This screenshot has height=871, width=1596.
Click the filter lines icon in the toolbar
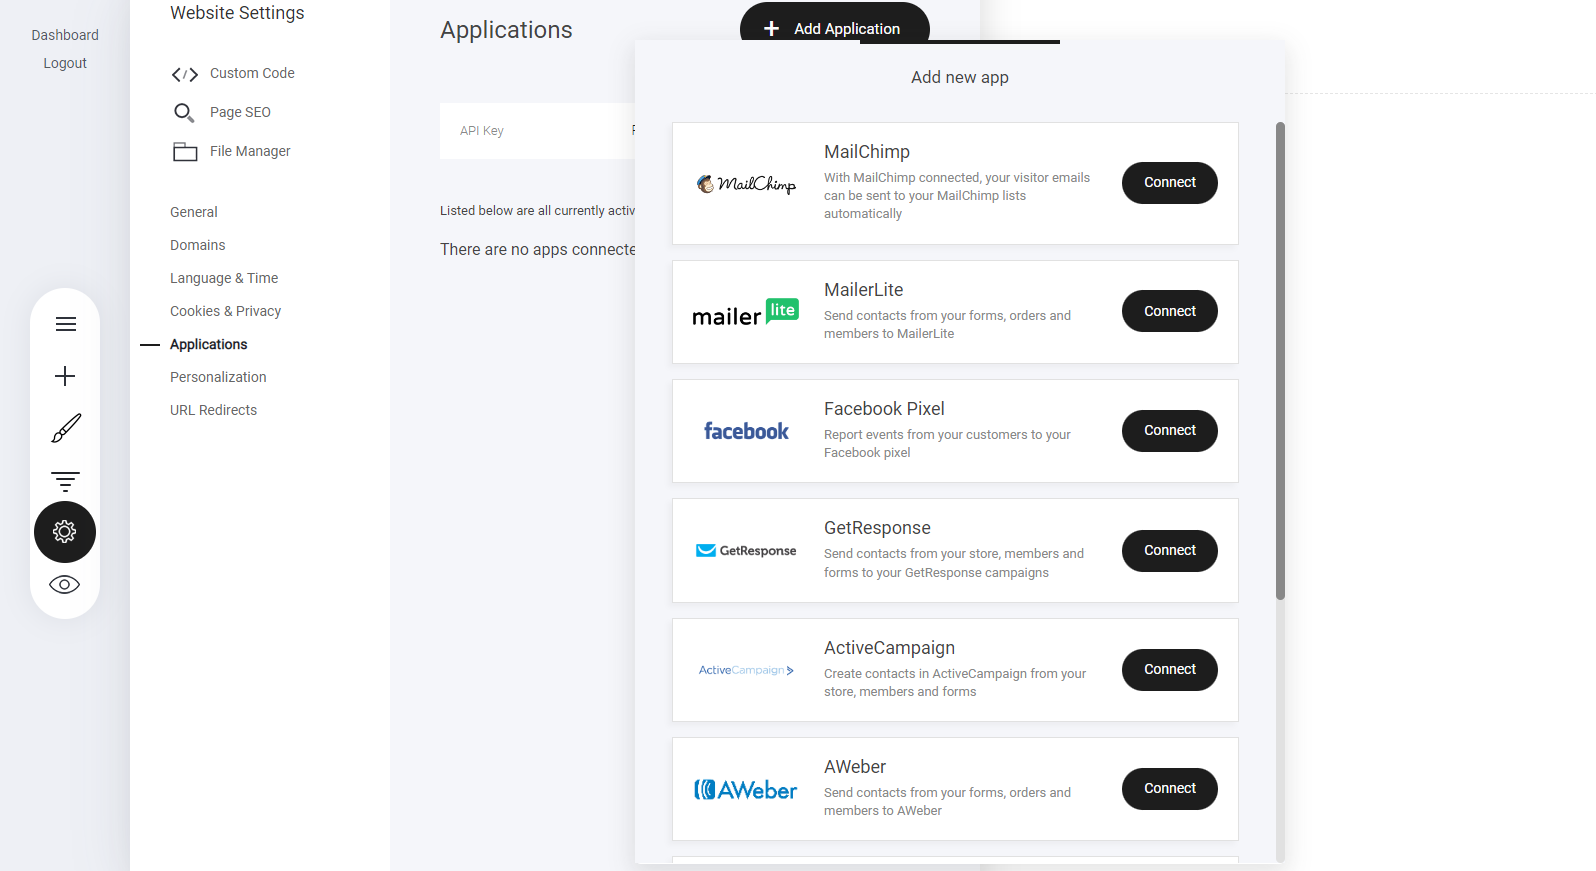tap(65, 481)
